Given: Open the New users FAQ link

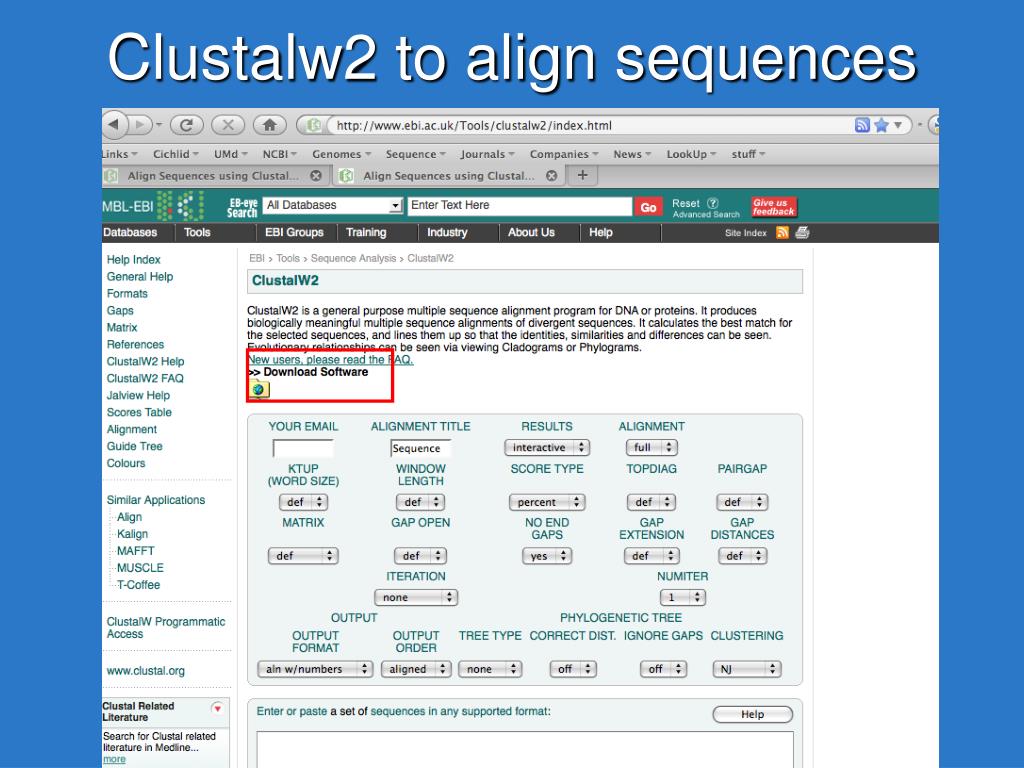Looking at the screenshot, I should [x=330, y=359].
